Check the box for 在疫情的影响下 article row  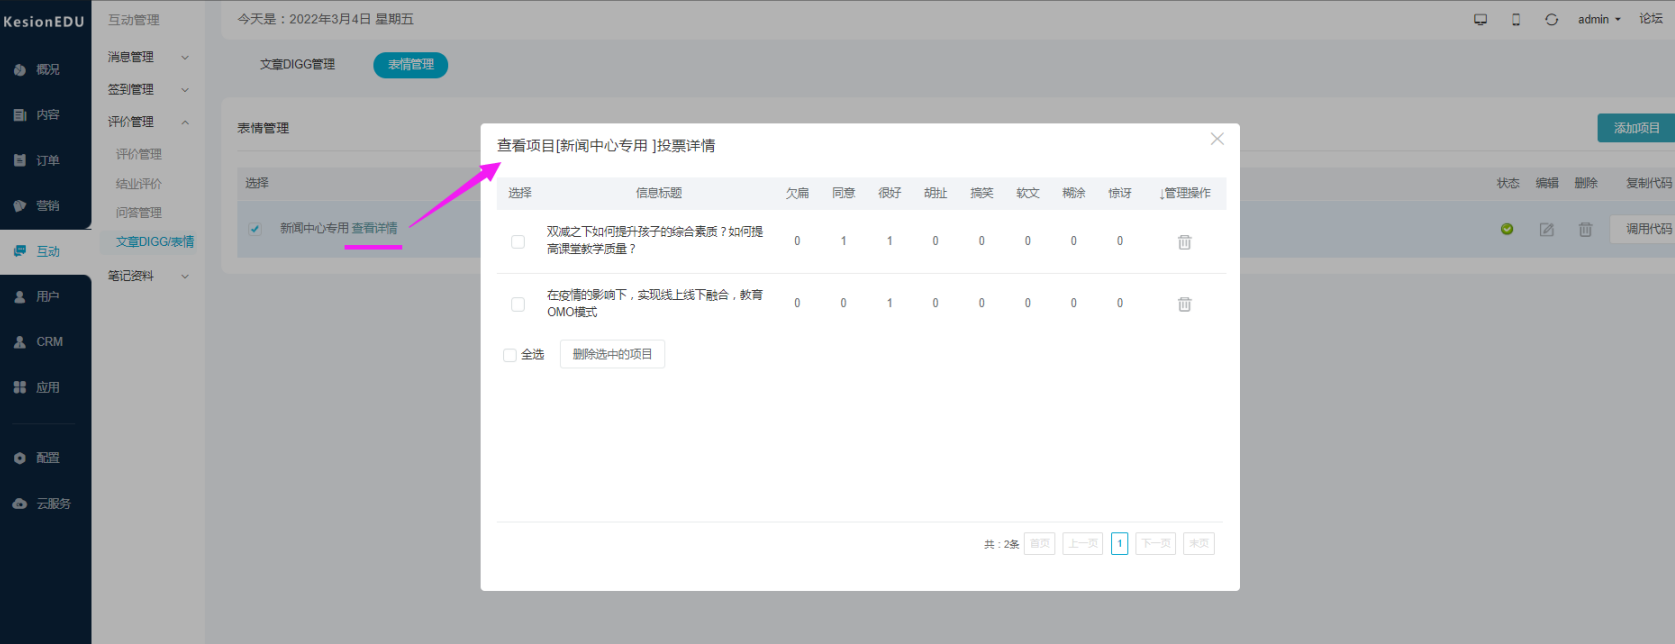tap(518, 304)
